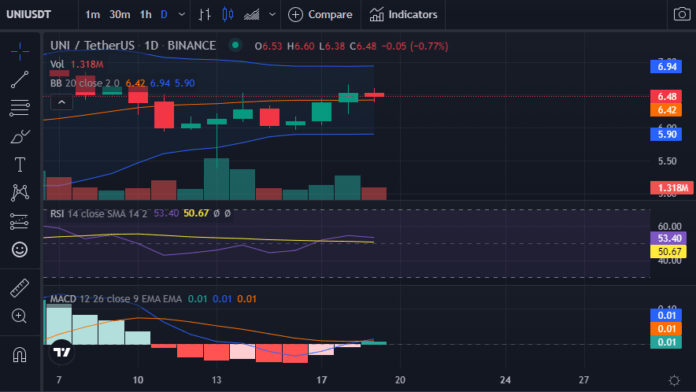
Task: Click the 53.40 RSI value label
Action: [668, 238]
